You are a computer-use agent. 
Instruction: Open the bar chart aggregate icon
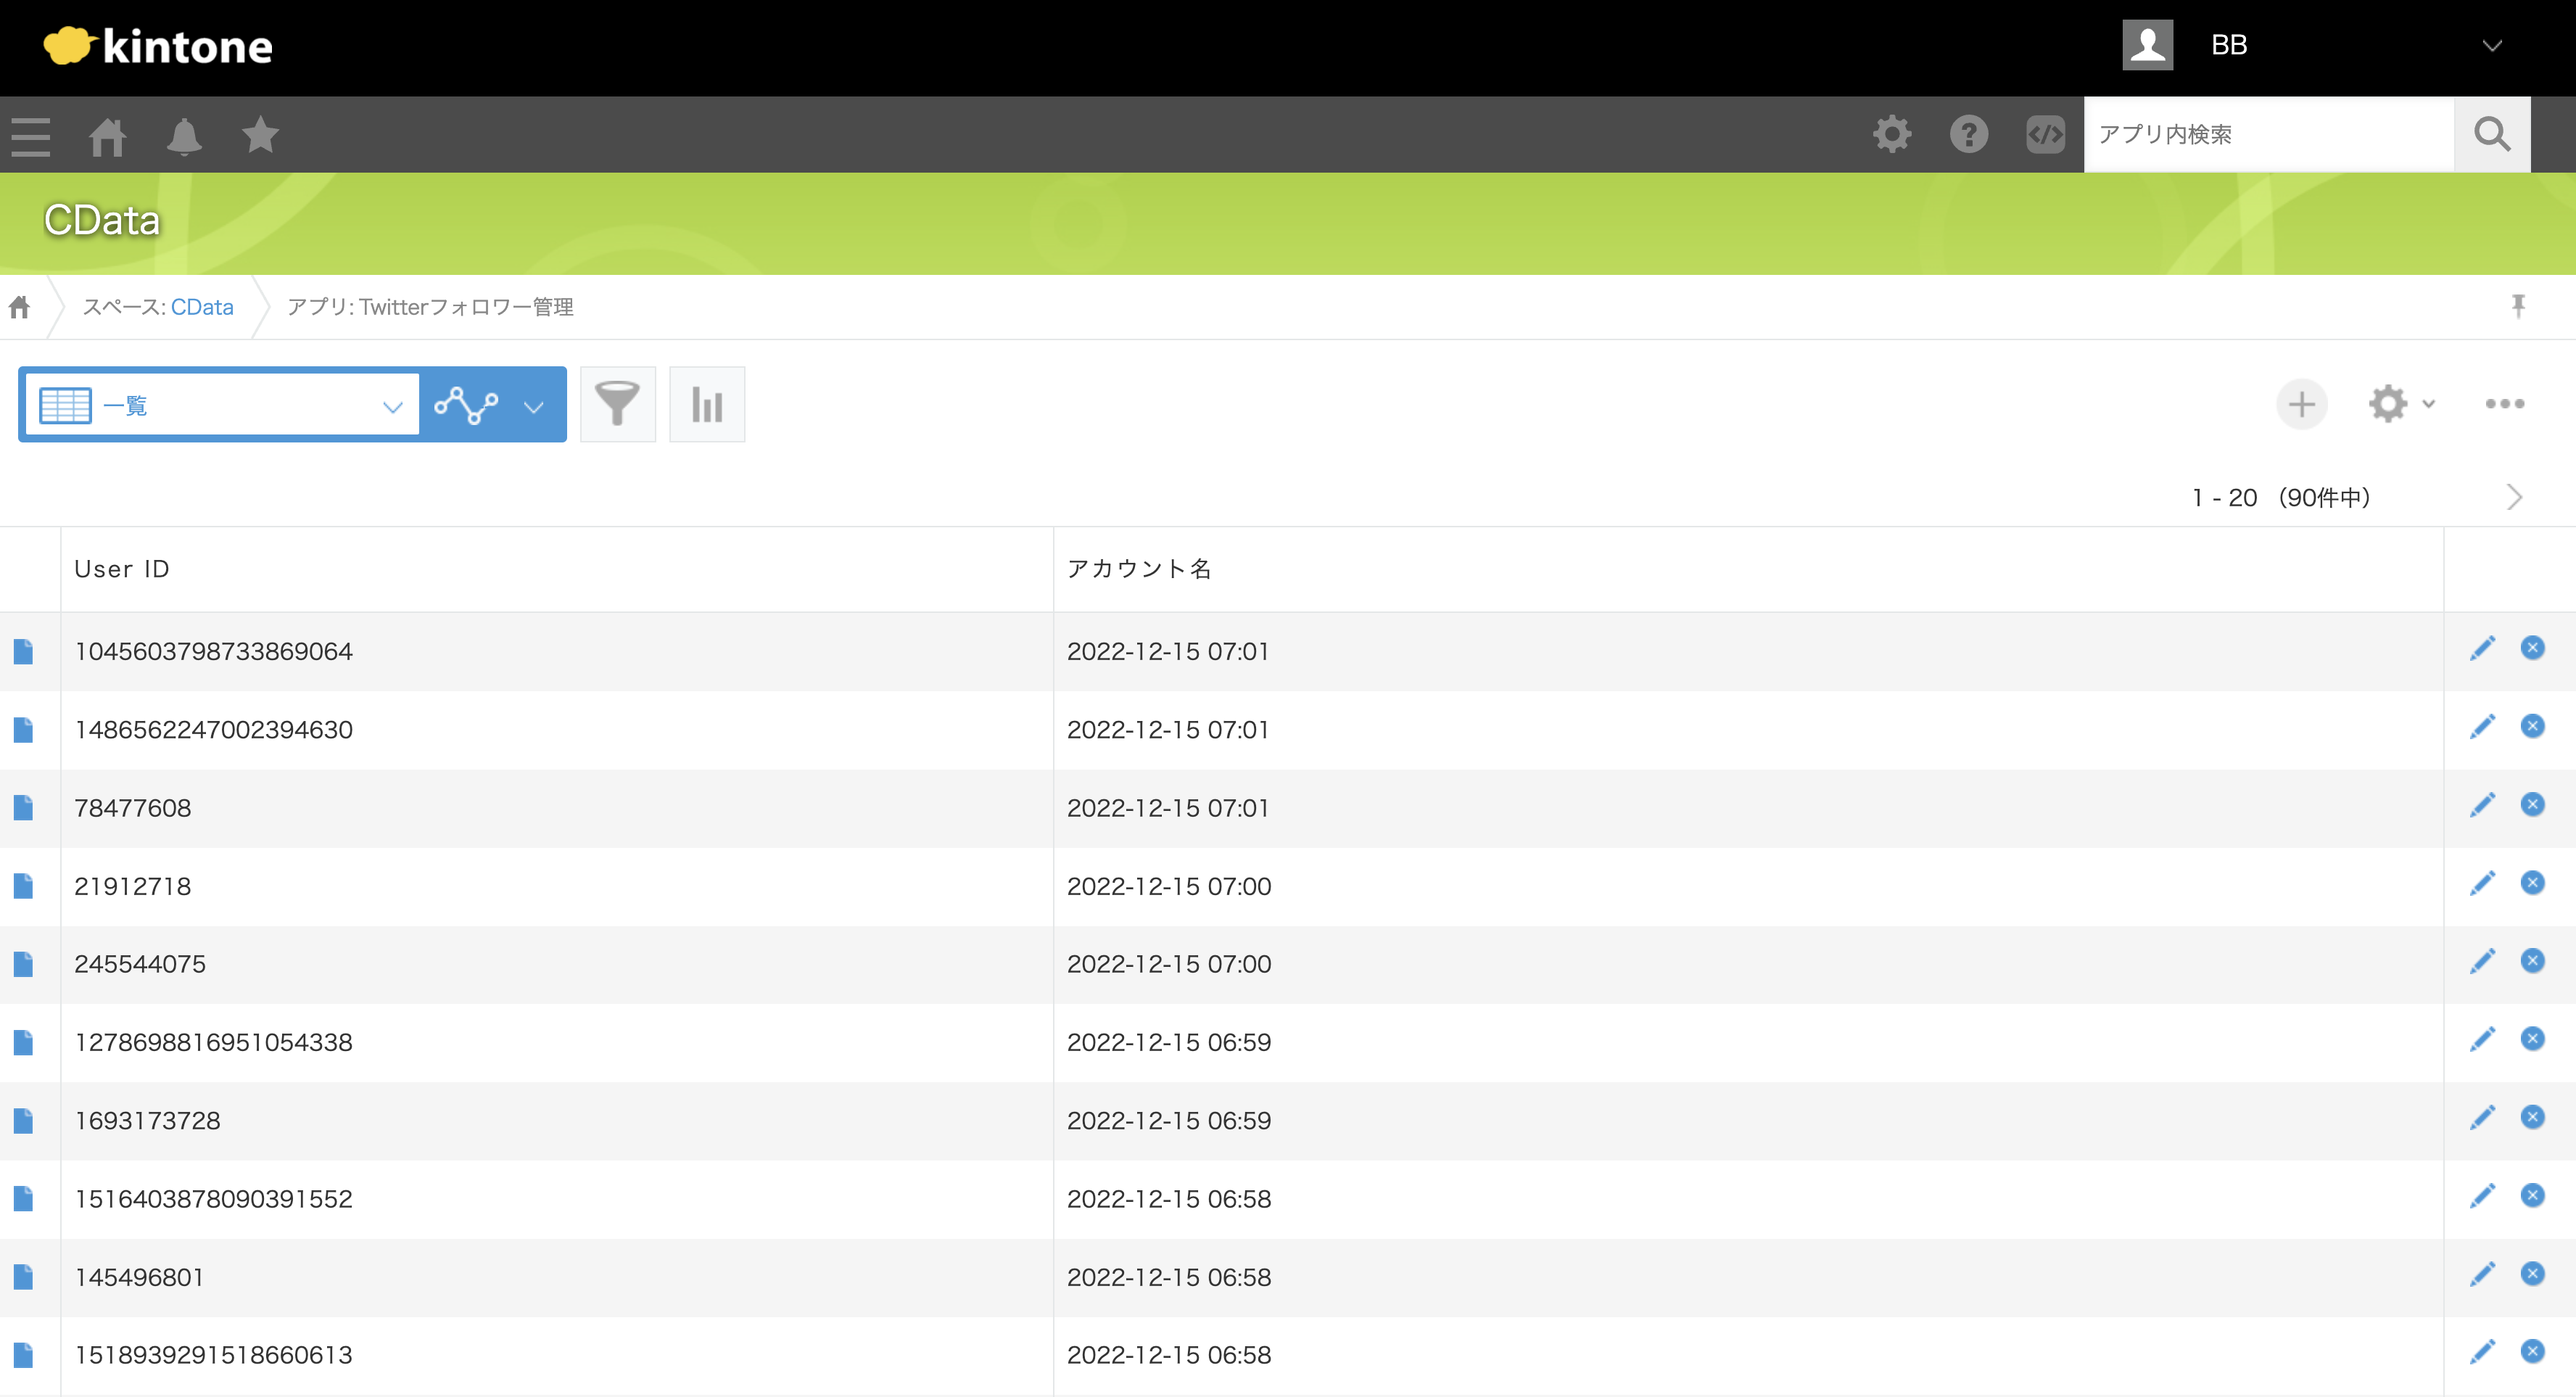pyautogui.click(x=706, y=404)
